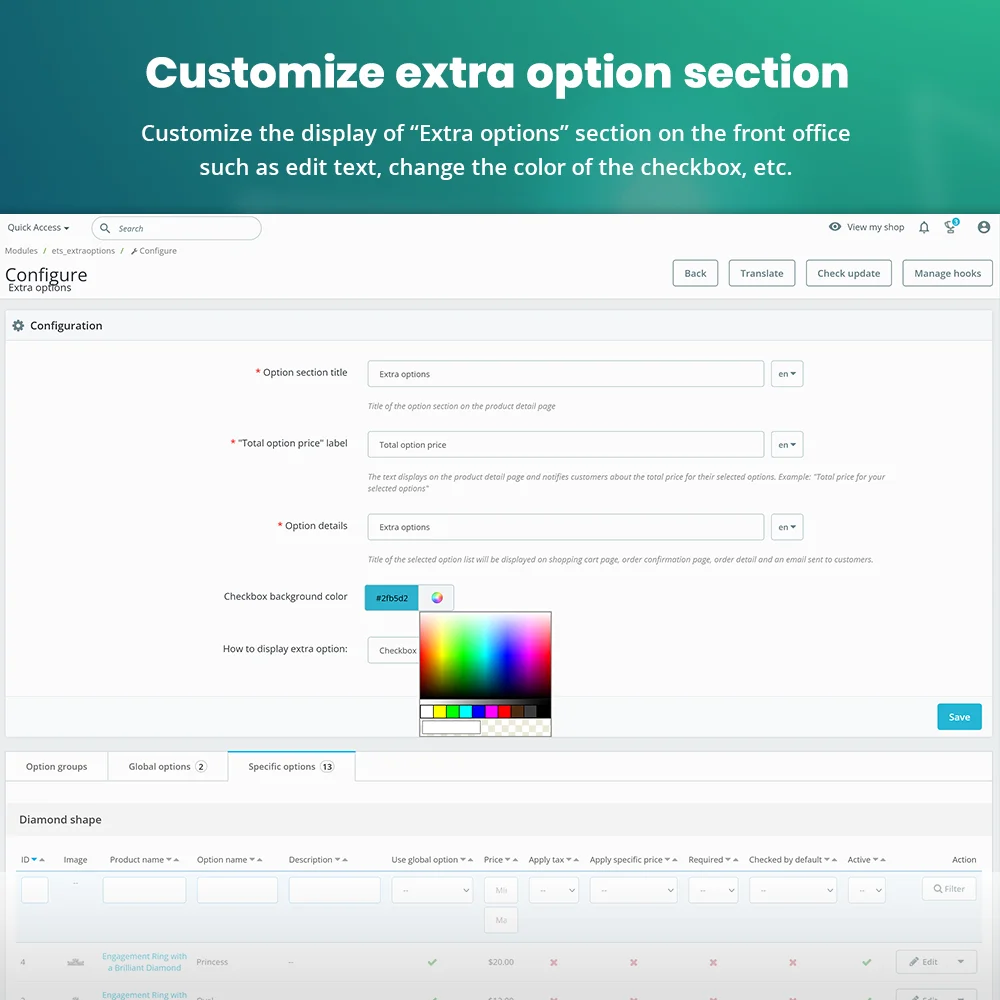Open notifications via the bell icon
Viewport: 1000px width, 1000px height.
924,227
